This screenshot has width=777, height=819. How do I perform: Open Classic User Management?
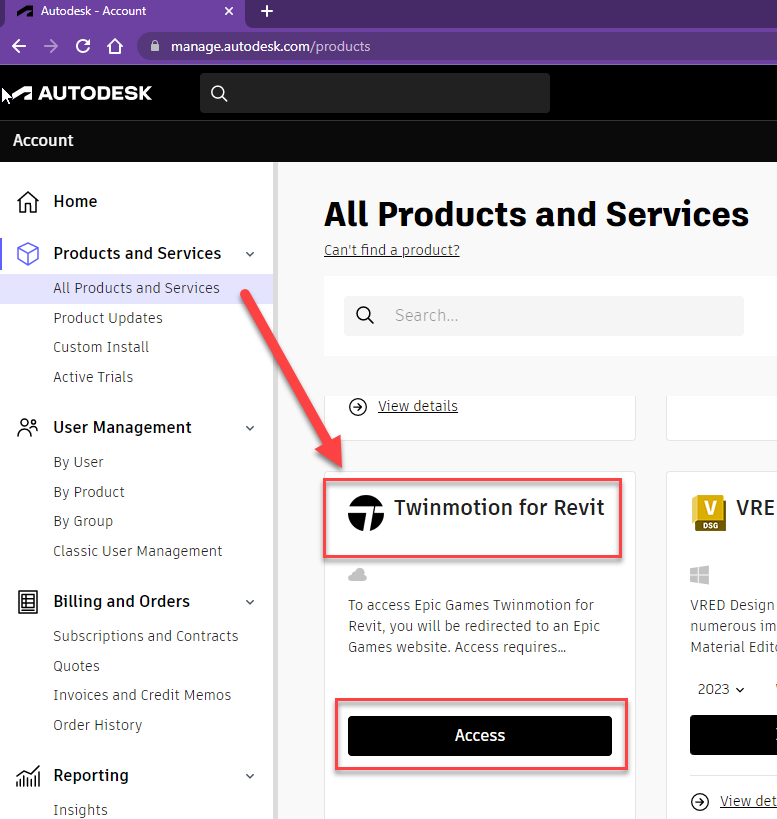138,551
